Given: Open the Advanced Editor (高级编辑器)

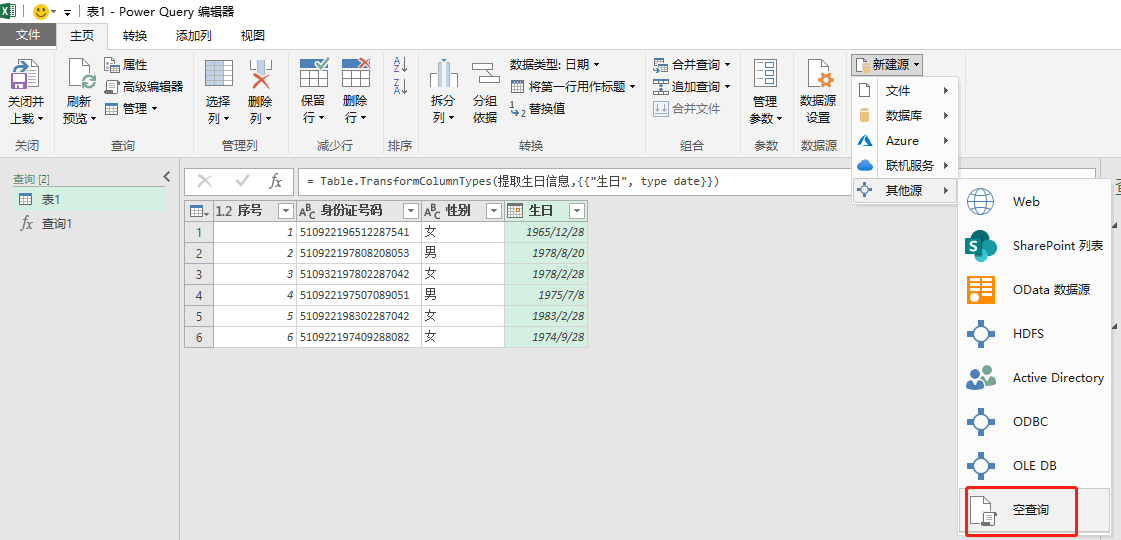Looking at the screenshot, I should tap(144, 87).
